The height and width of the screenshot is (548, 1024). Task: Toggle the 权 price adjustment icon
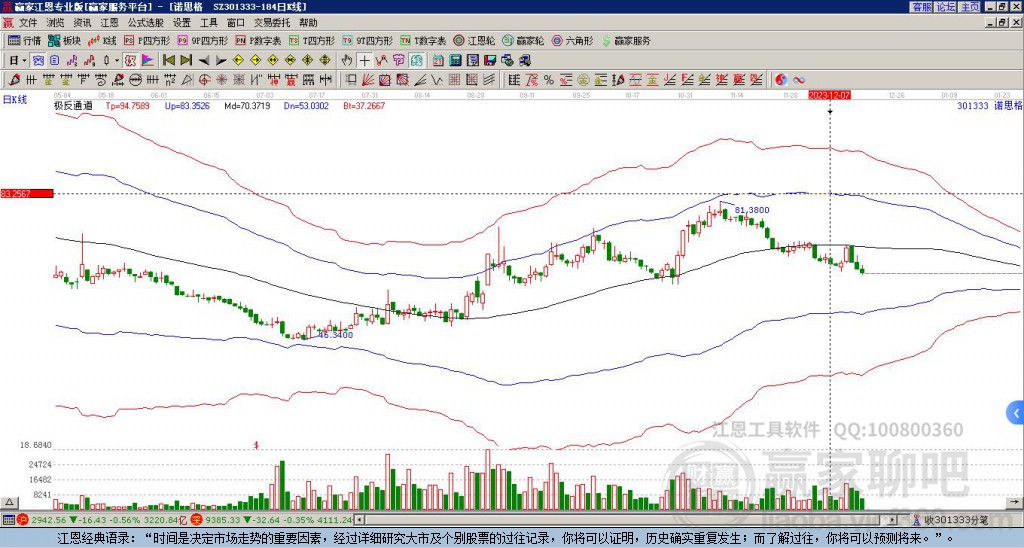pos(130,61)
